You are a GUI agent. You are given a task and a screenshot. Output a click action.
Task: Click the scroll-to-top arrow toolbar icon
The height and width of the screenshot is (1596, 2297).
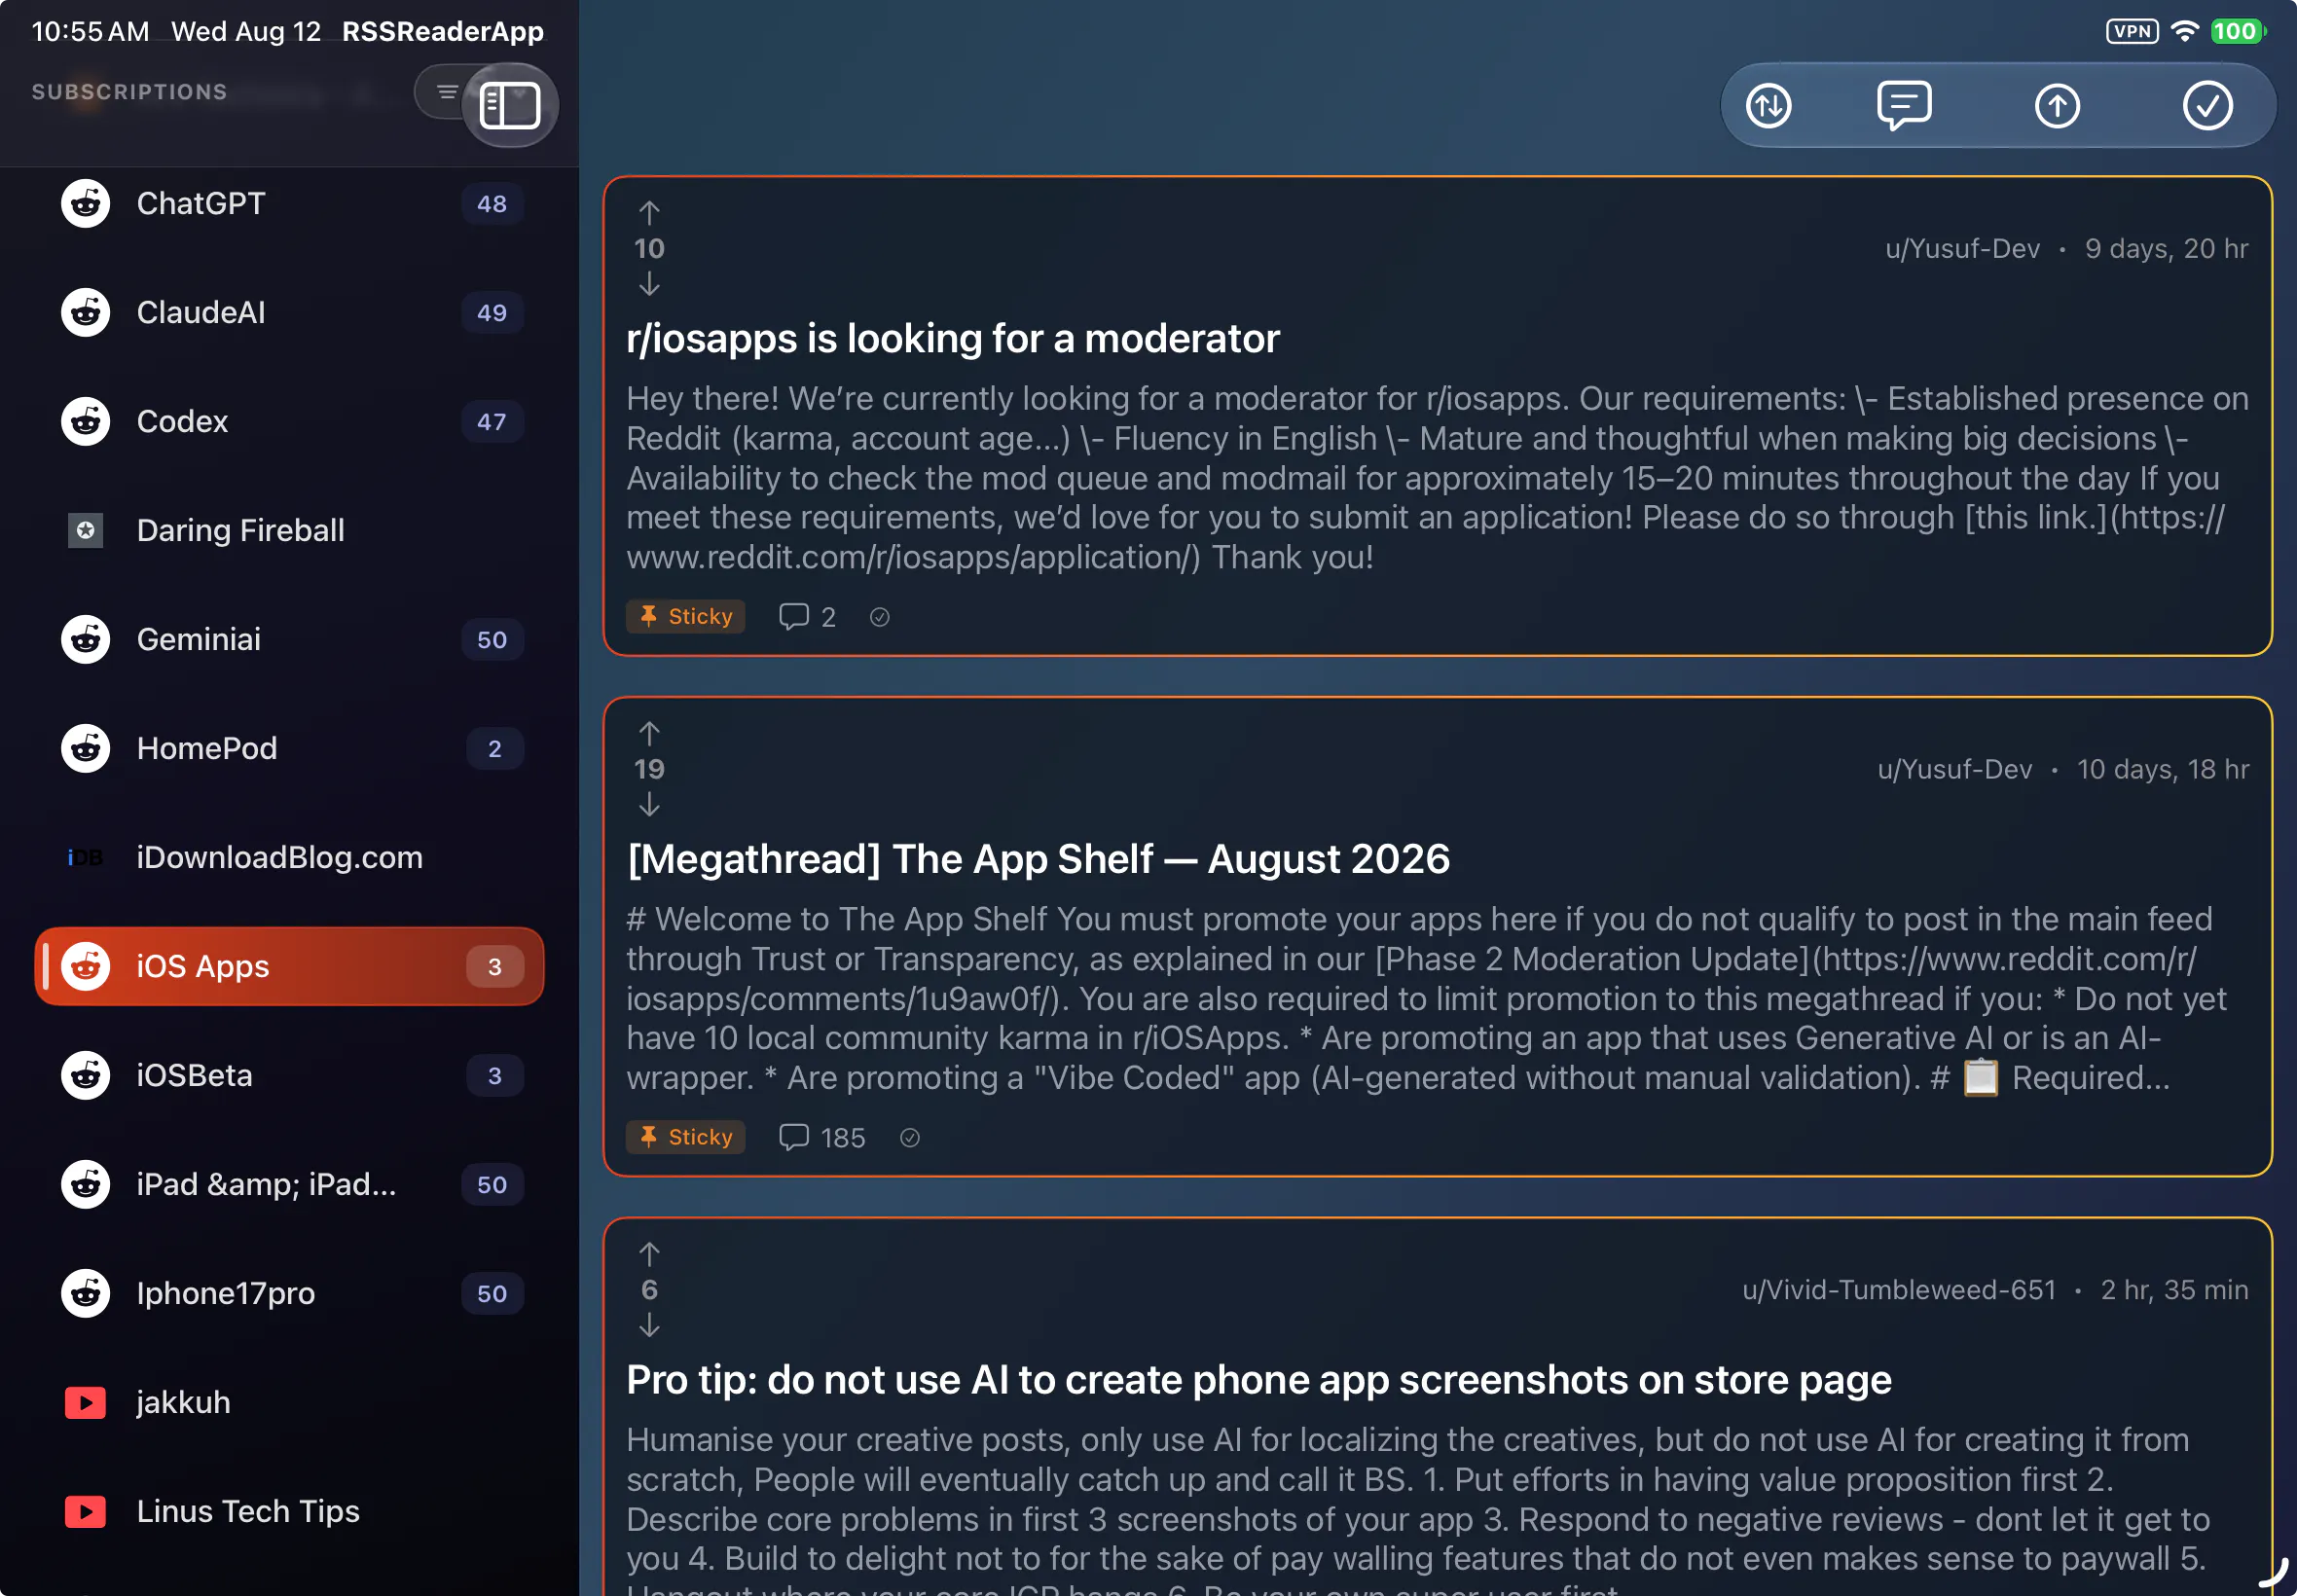[2057, 105]
